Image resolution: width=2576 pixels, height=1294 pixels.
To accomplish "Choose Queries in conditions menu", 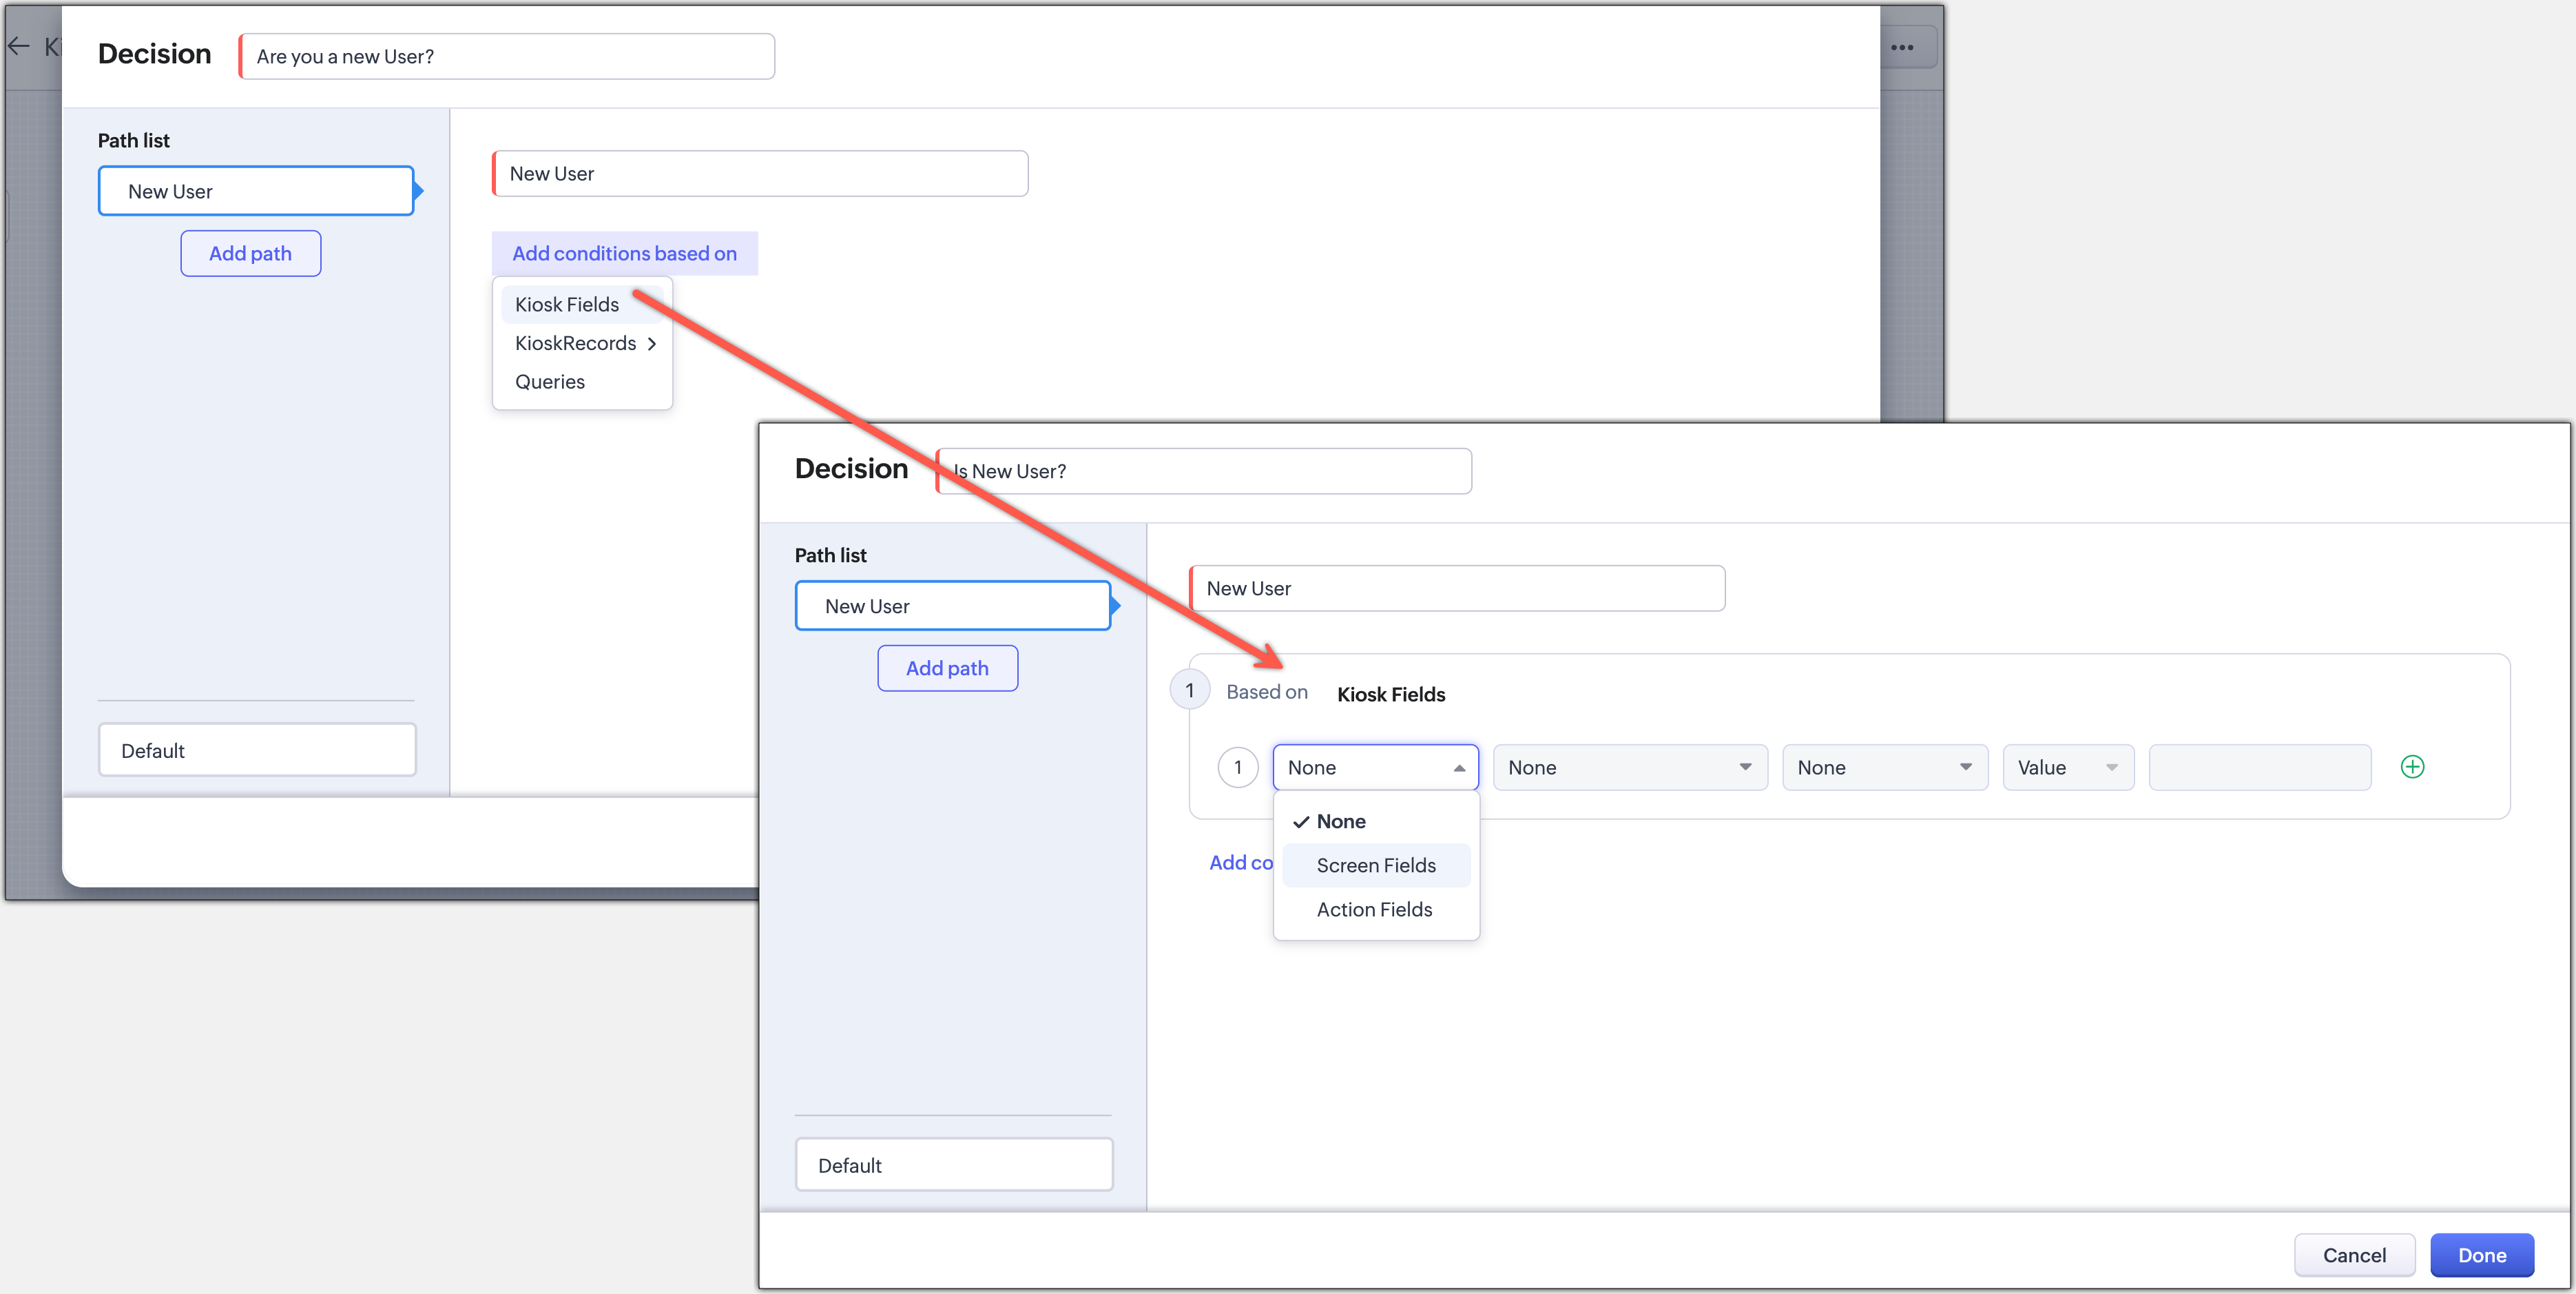I will tap(549, 381).
